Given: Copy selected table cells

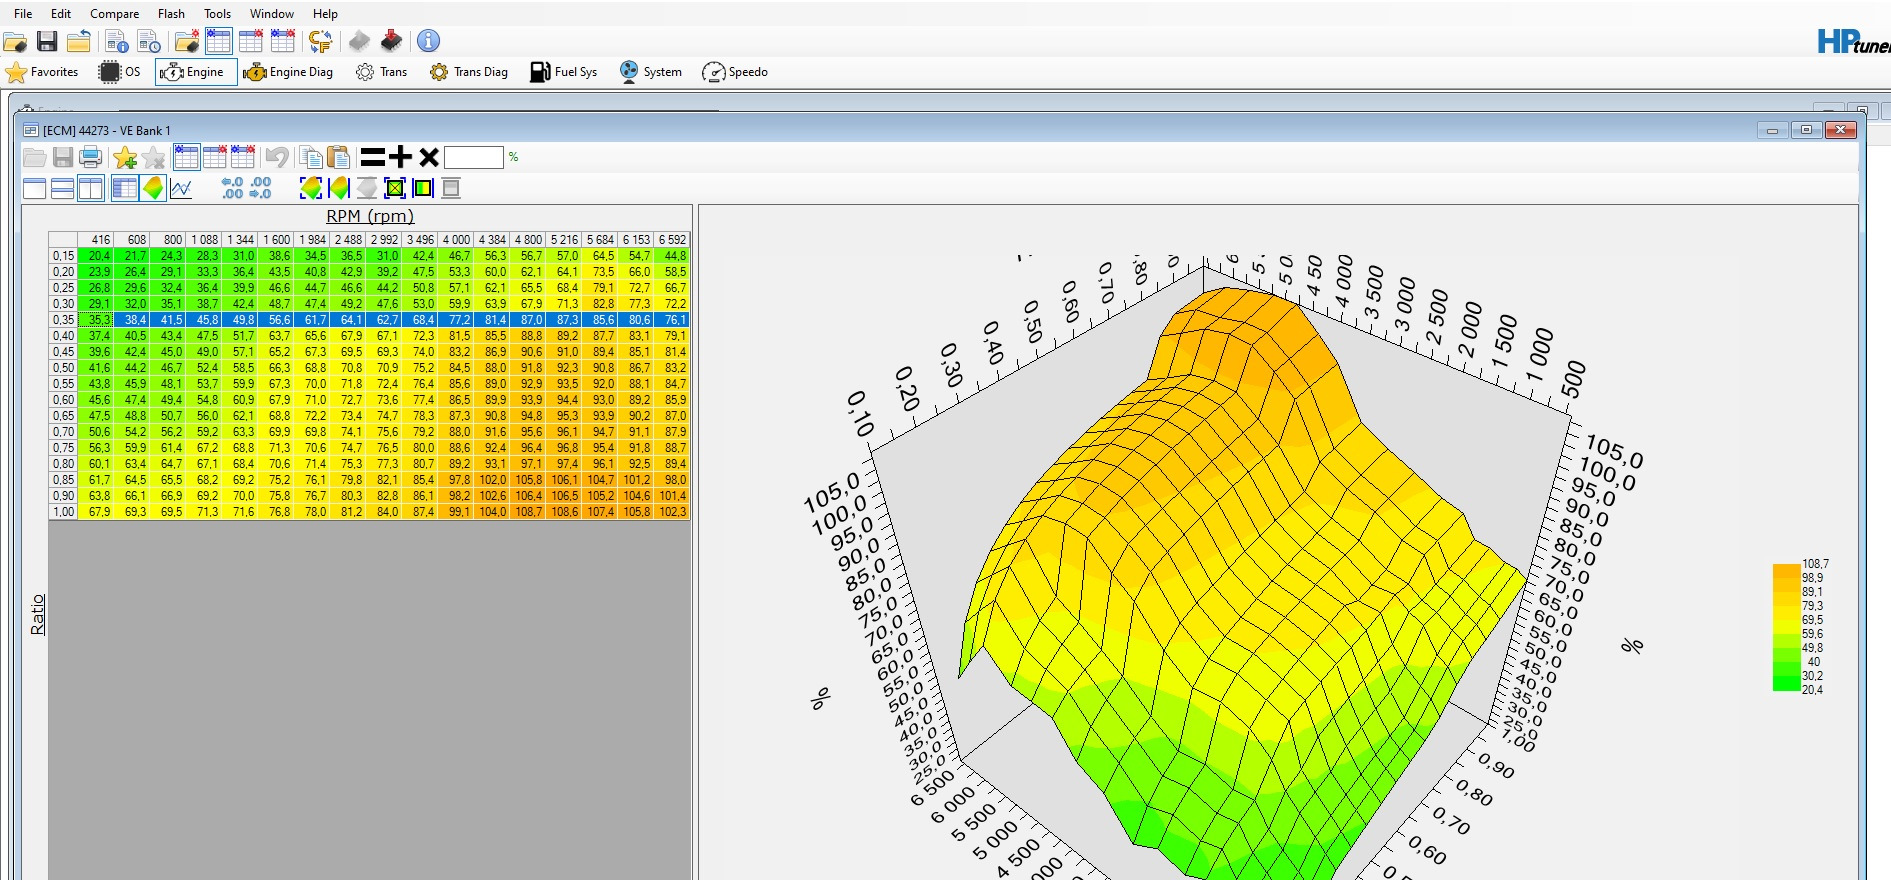Looking at the screenshot, I should point(311,157).
